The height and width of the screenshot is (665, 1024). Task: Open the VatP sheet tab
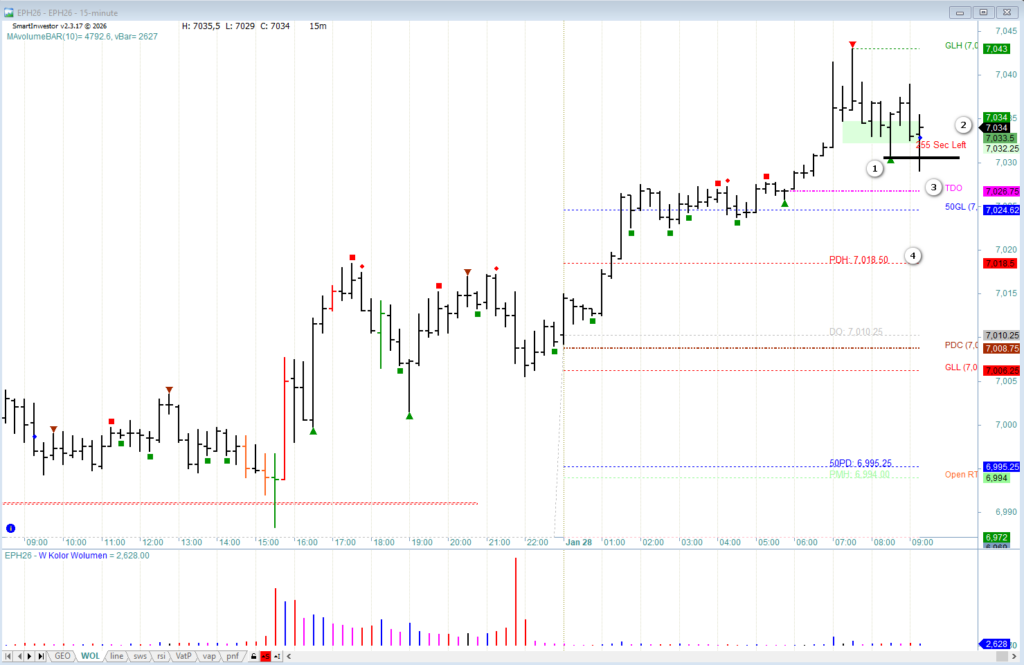pyautogui.click(x=183, y=656)
